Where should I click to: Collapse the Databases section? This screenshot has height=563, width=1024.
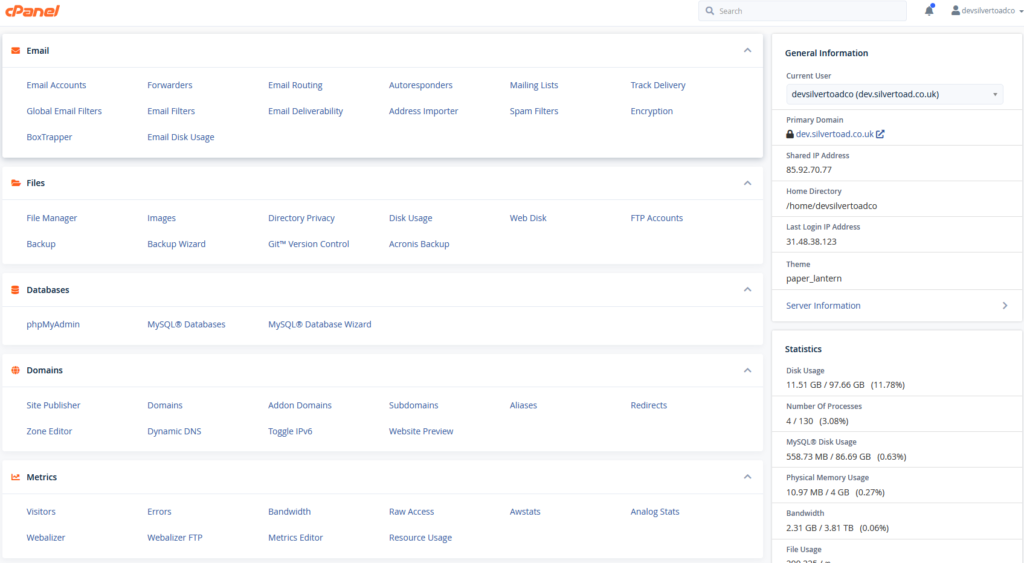(747, 290)
